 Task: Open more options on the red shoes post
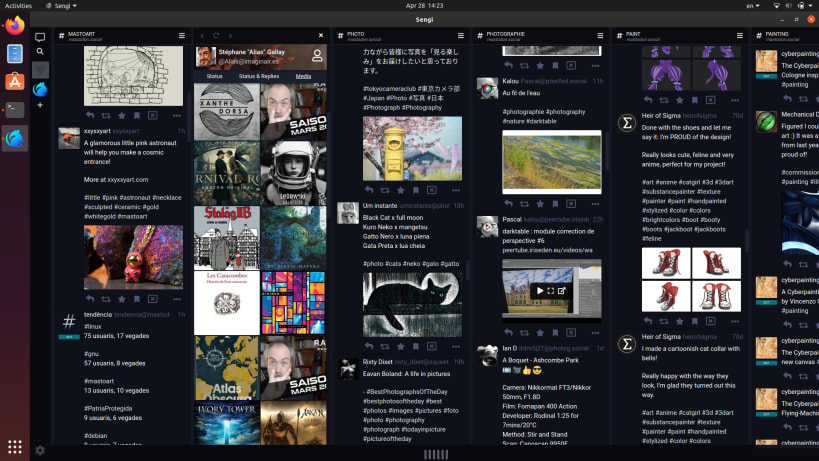pos(735,321)
